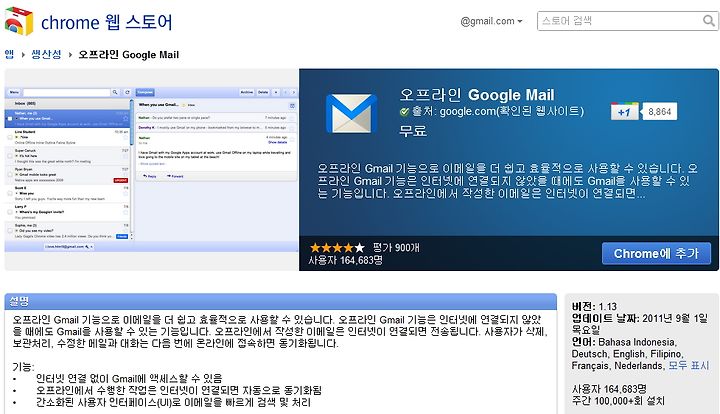Go to the 앱 breadcrumb link
Viewport: 720px width, 414px height.
[9, 55]
